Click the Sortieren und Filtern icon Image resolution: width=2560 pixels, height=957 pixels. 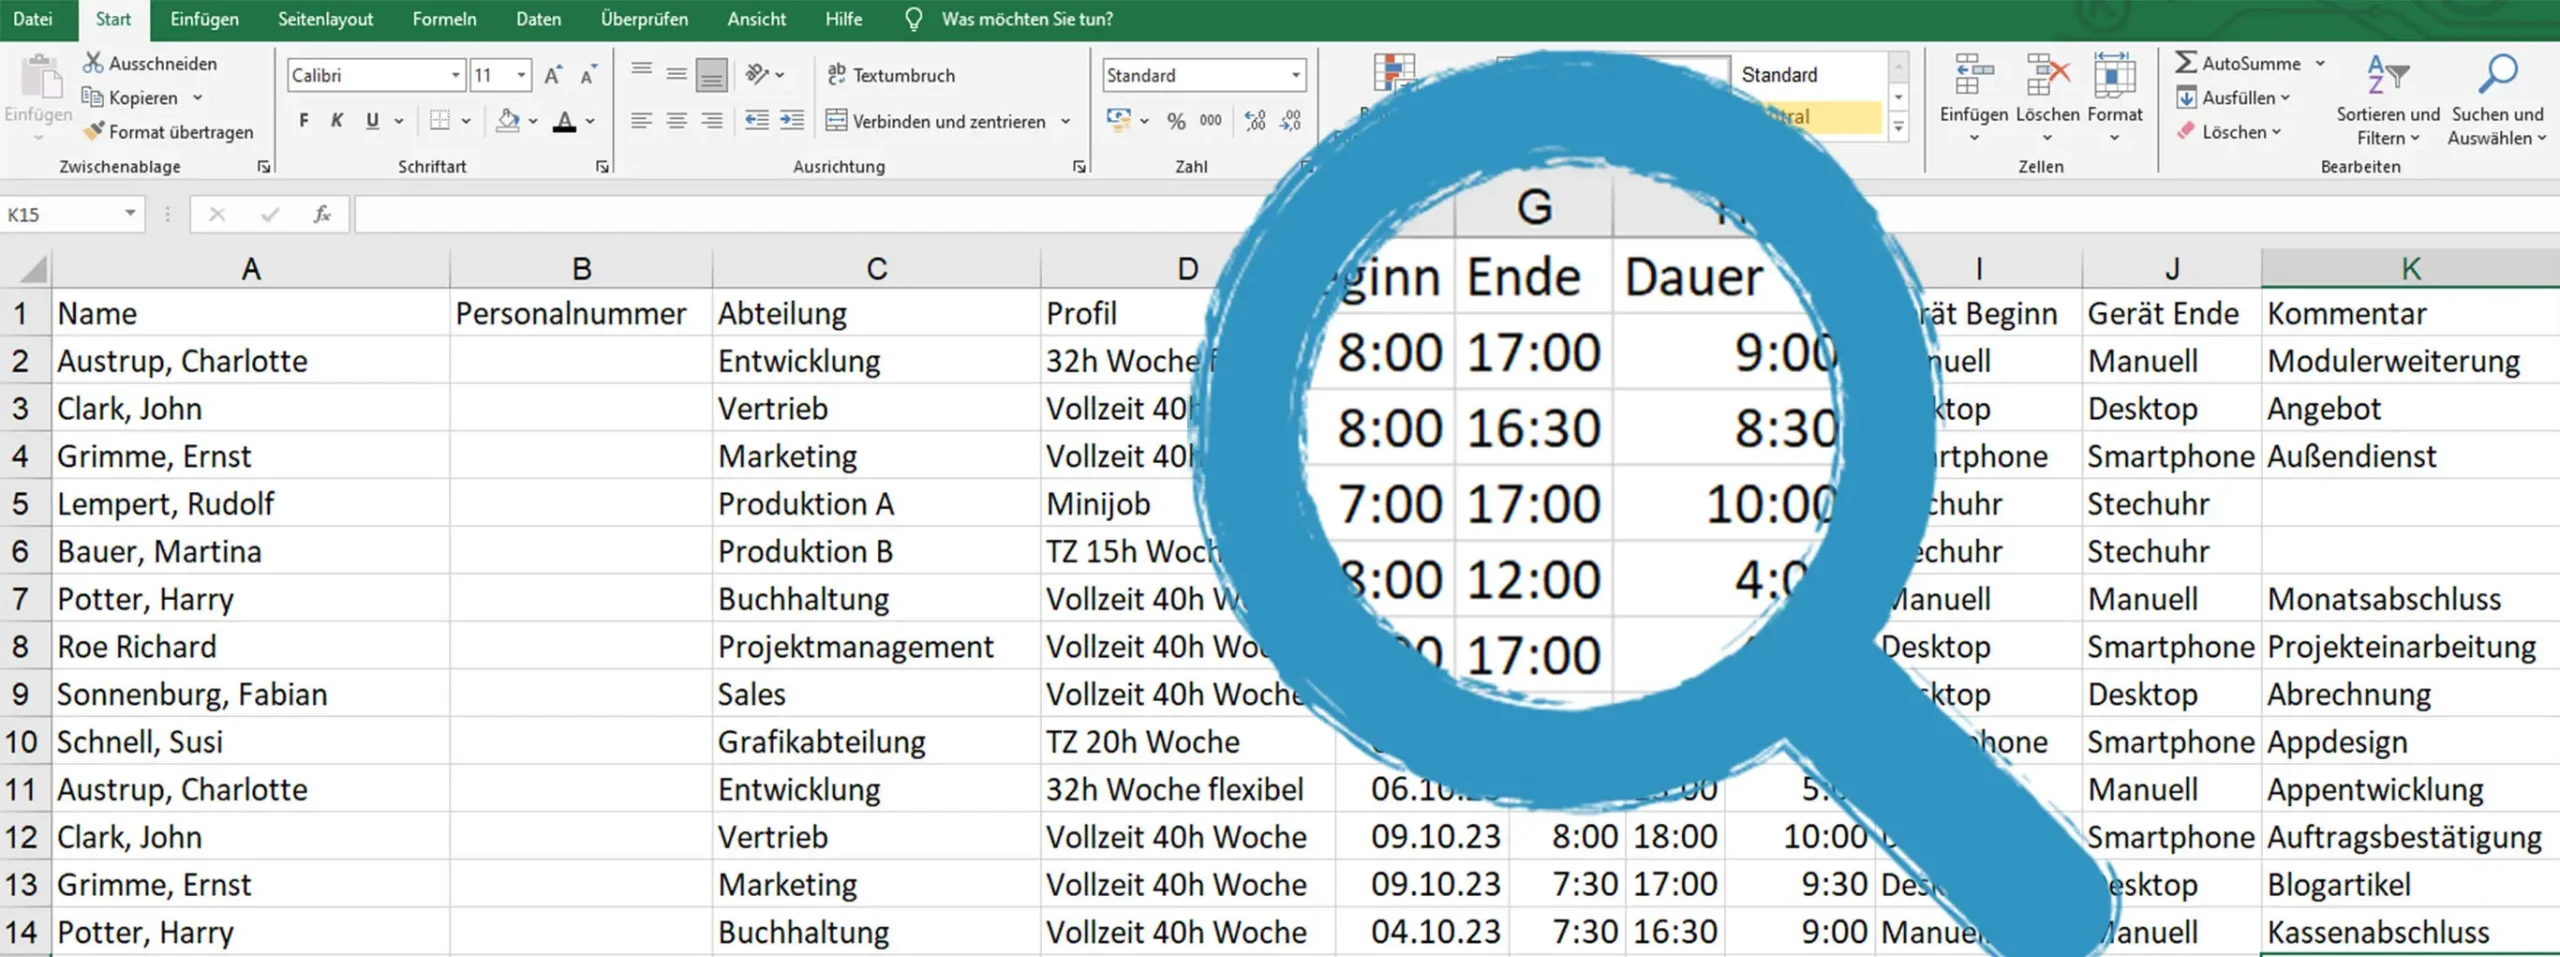pyautogui.click(x=2386, y=73)
